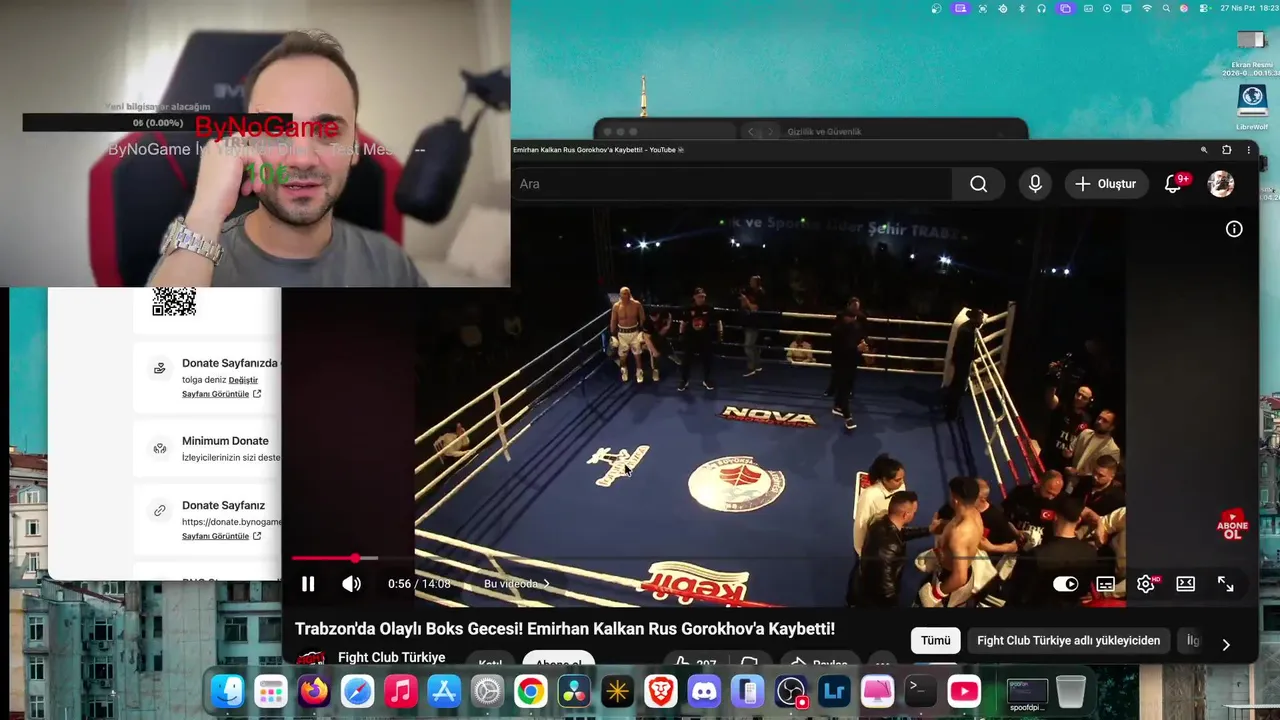Viewport: 1280px width, 720px height.
Task: Click 'Sayfanı Görüntüle' under Donate Sayfanız
Action: pyautogui.click(x=221, y=536)
